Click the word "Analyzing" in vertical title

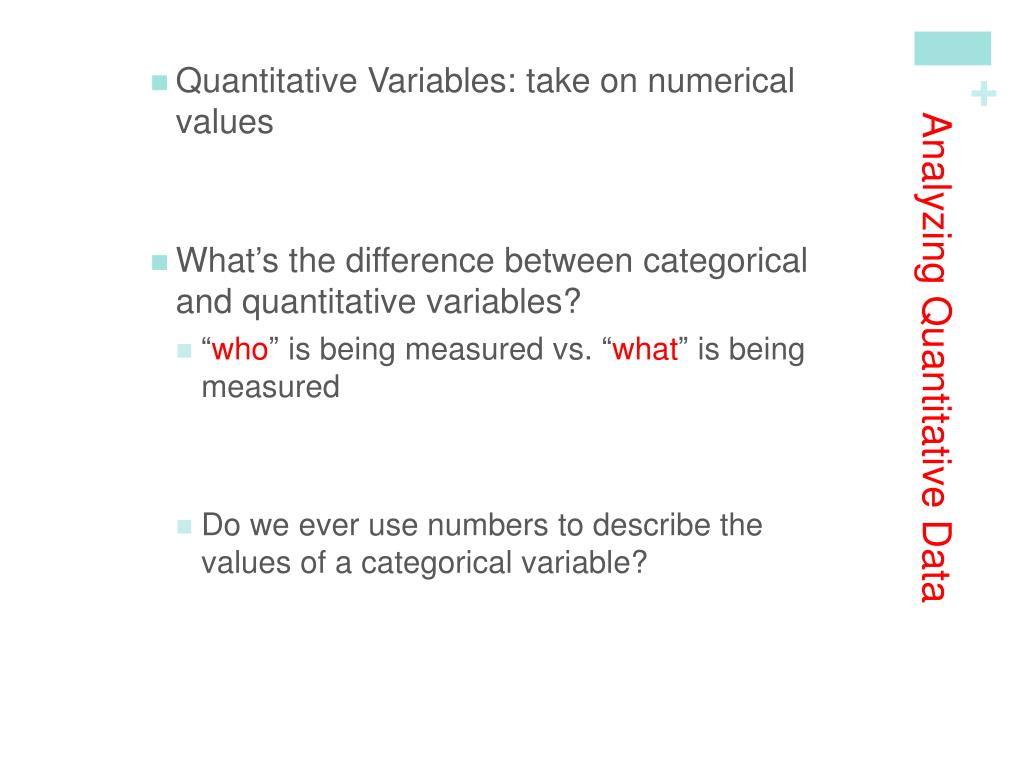click(x=935, y=197)
